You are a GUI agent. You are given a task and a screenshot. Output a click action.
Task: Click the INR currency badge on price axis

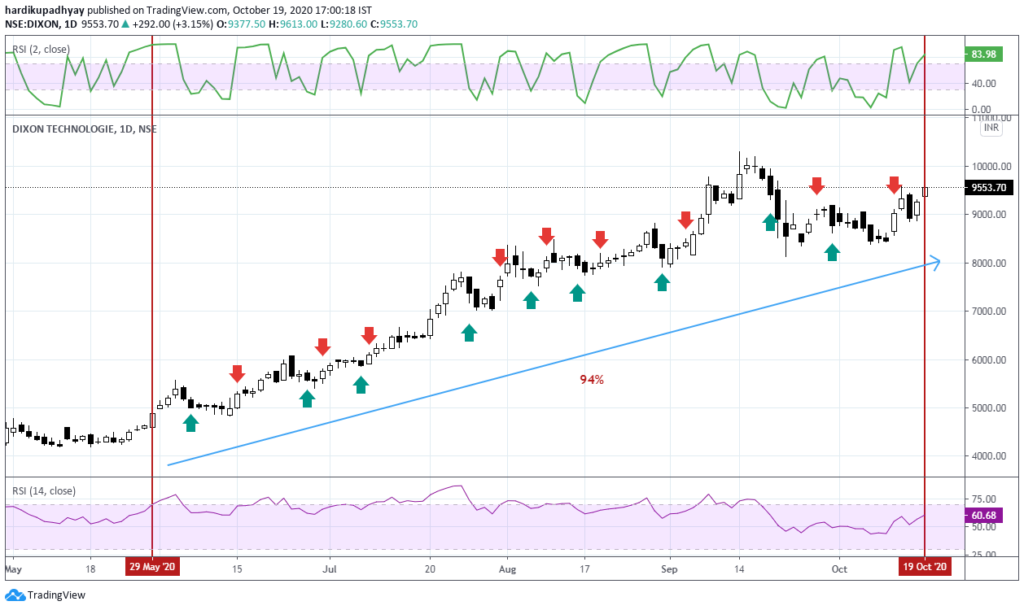point(991,127)
